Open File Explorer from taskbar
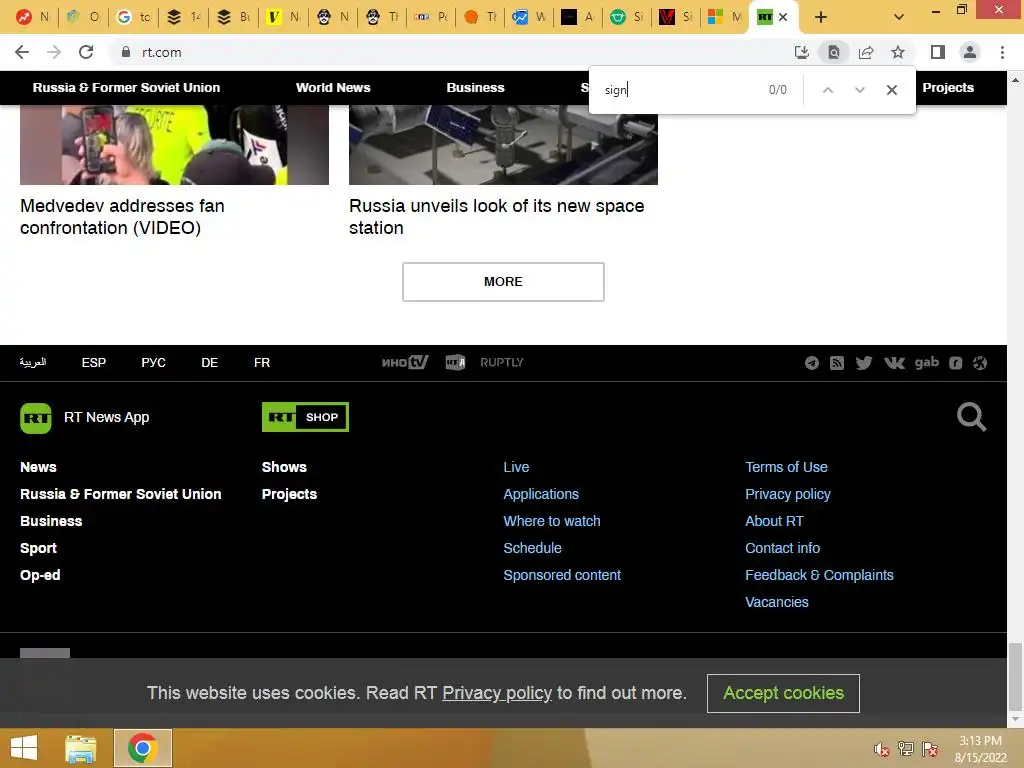The height and width of the screenshot is (768, 1024). click(80, 748)
